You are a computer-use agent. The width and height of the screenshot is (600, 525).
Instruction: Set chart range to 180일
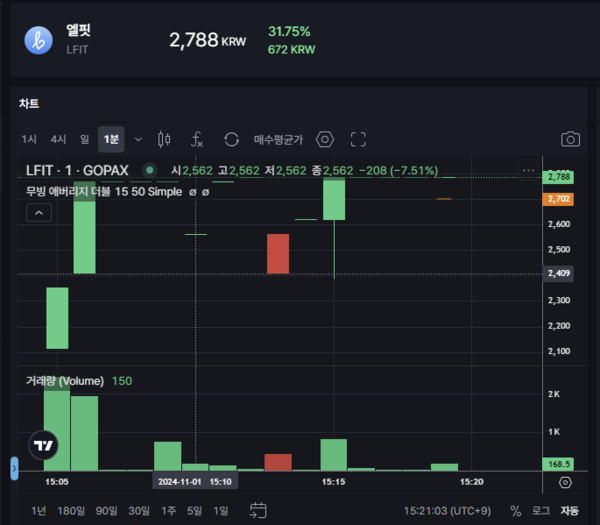click(70, 510)
